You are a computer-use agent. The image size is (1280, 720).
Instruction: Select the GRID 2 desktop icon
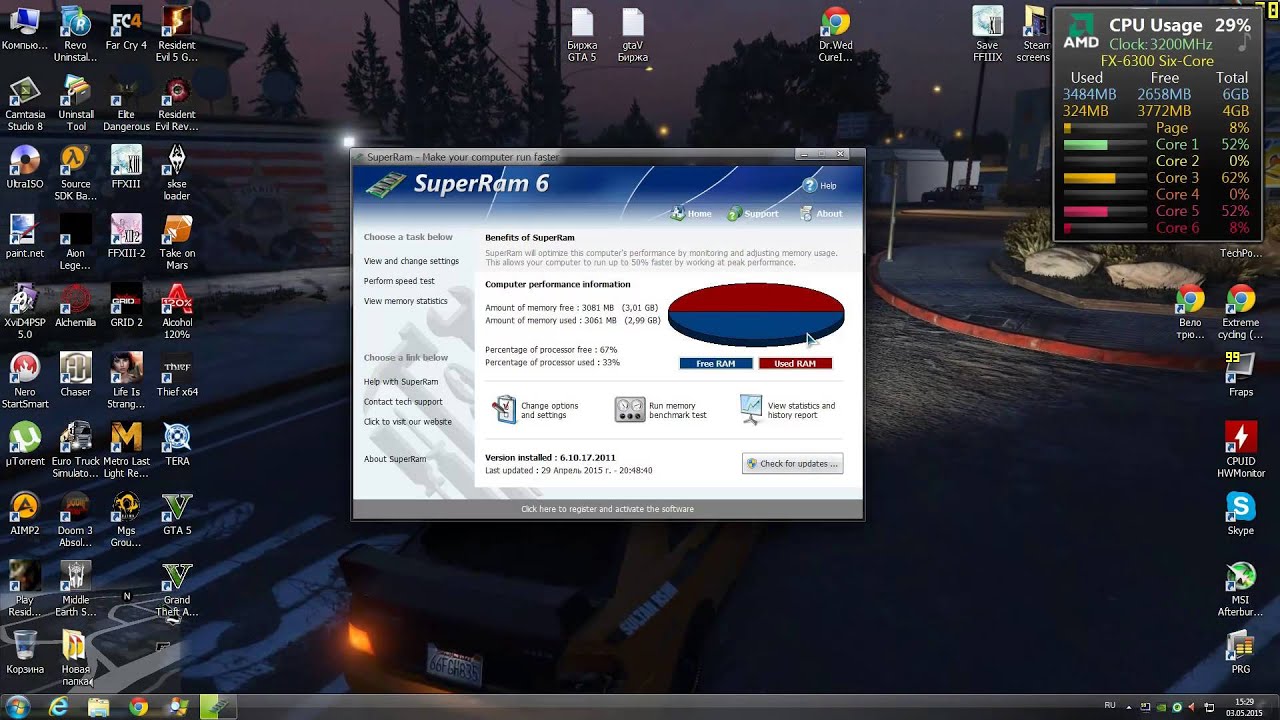coord(126,305)
